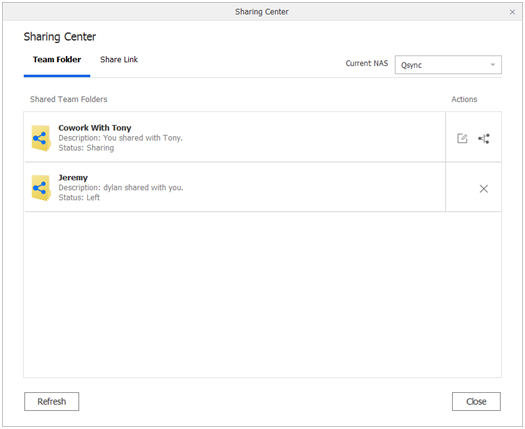Select the Jeremy folder name

point(73,177)
